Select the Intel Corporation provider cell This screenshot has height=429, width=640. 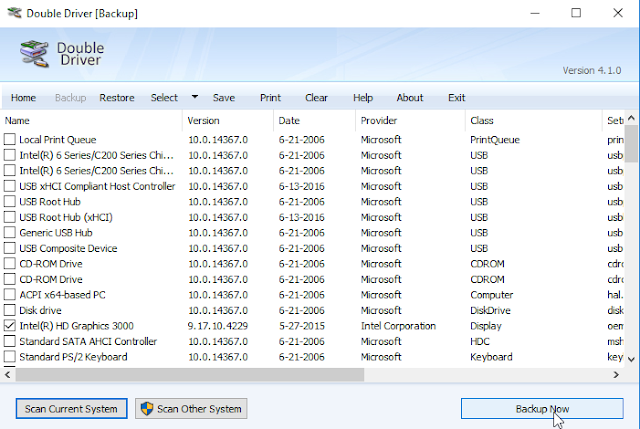click(398, 326)
